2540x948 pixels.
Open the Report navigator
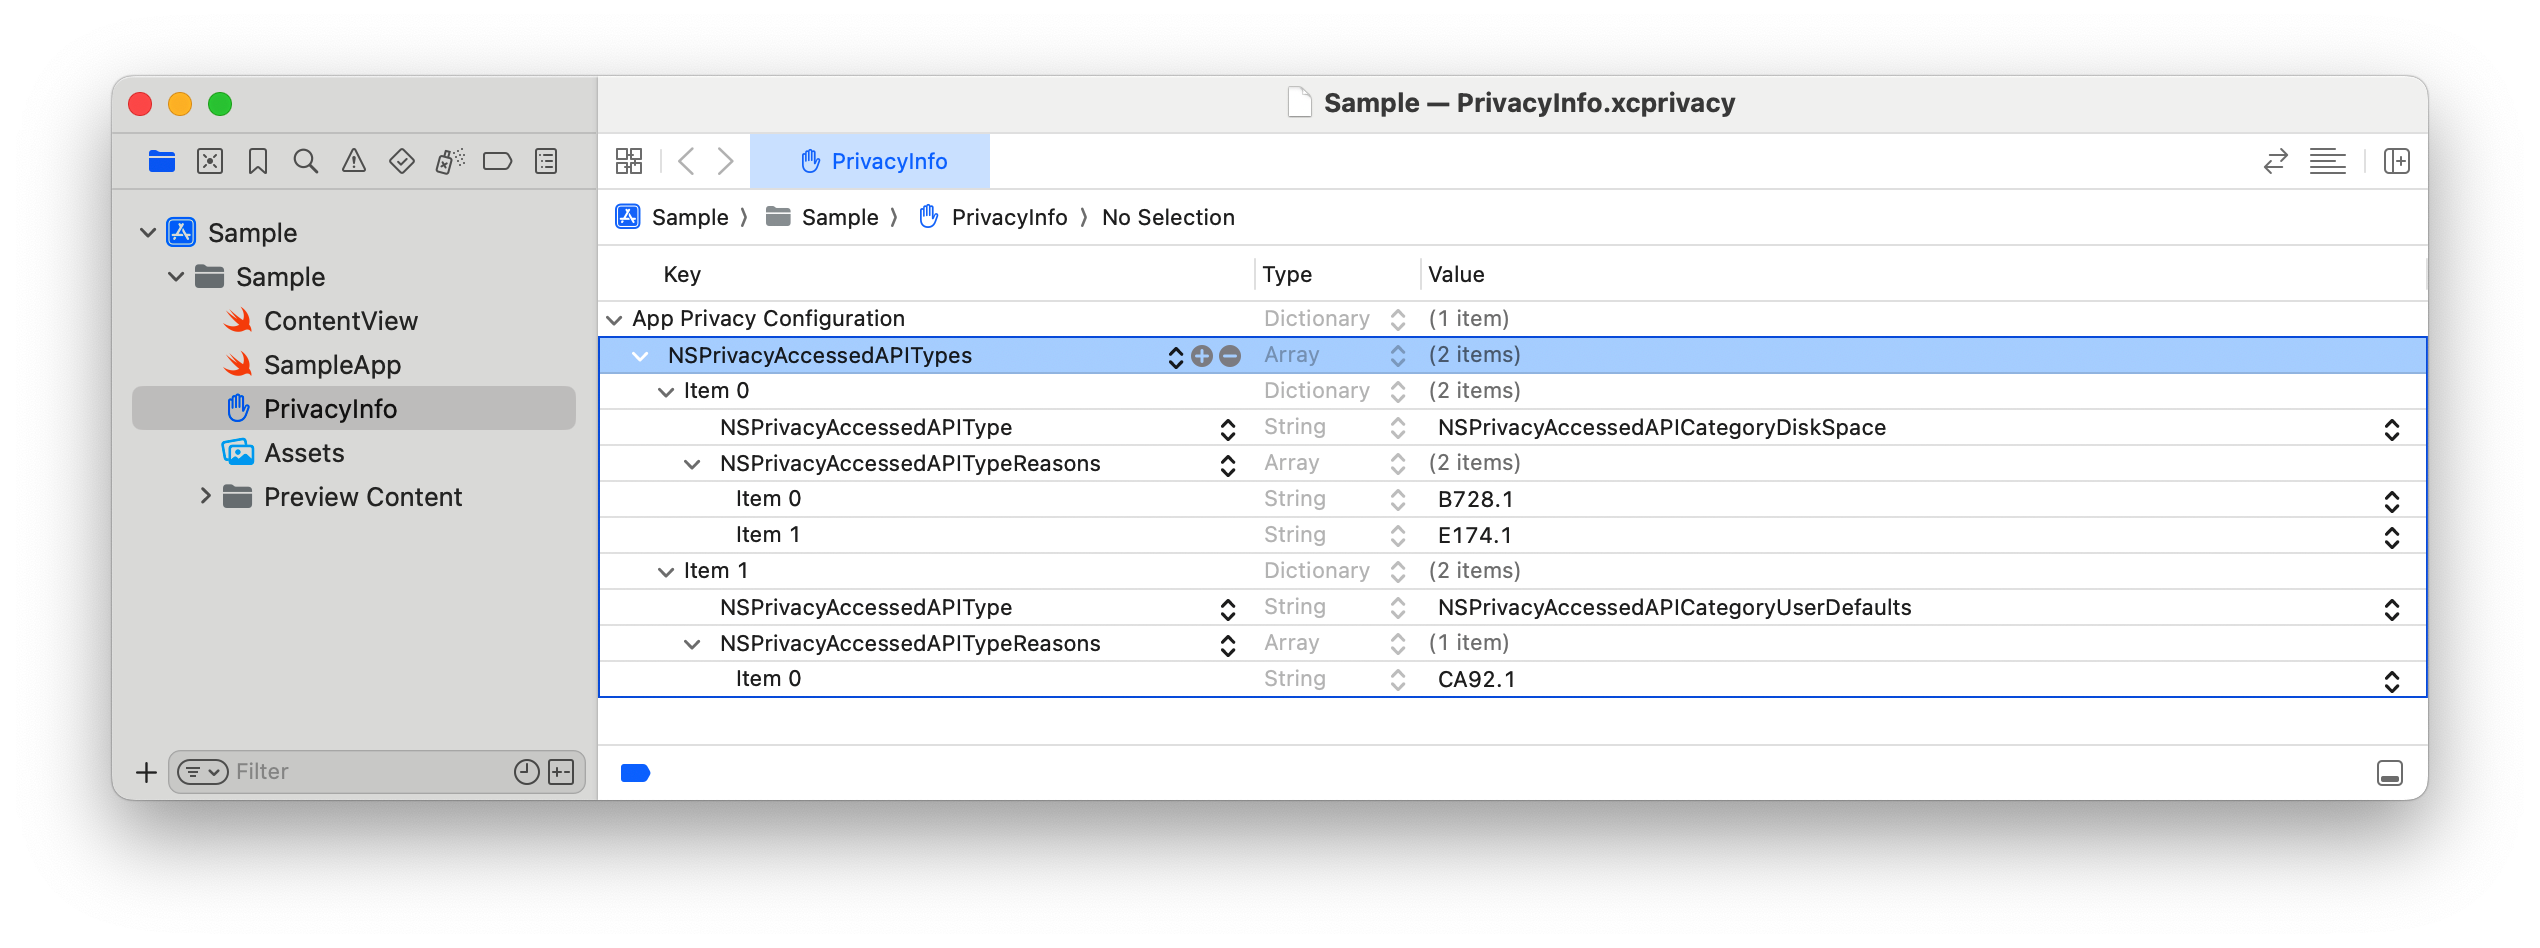(x=546, y=161)
